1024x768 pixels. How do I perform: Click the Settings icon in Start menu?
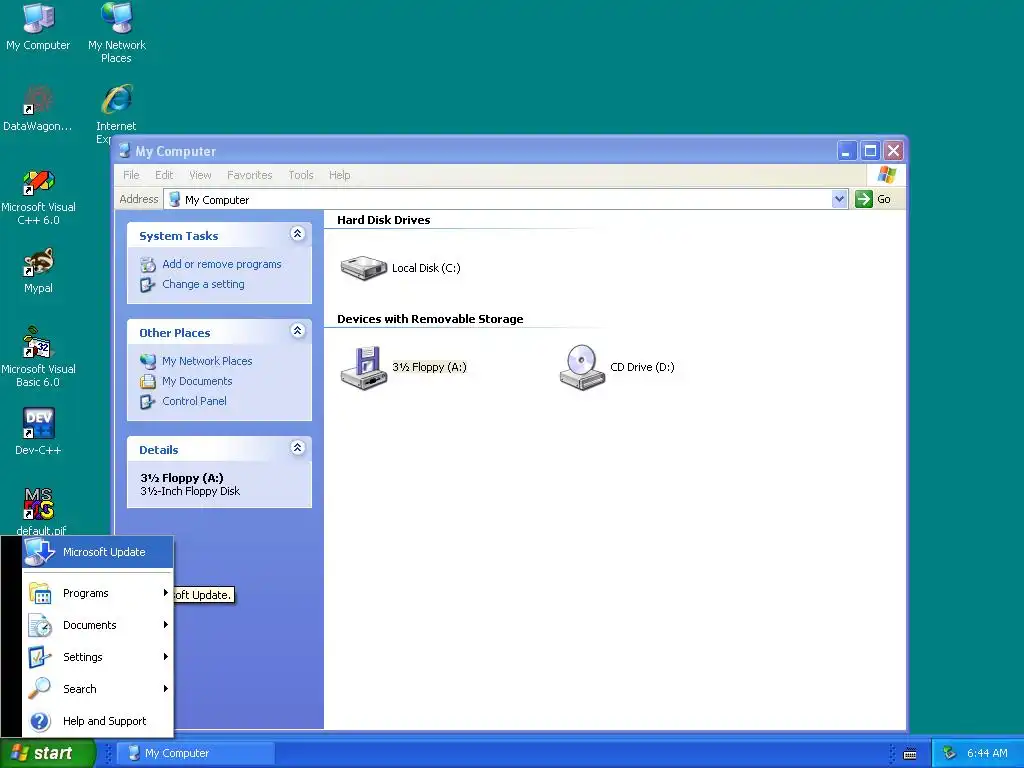[x=40, y=657]
